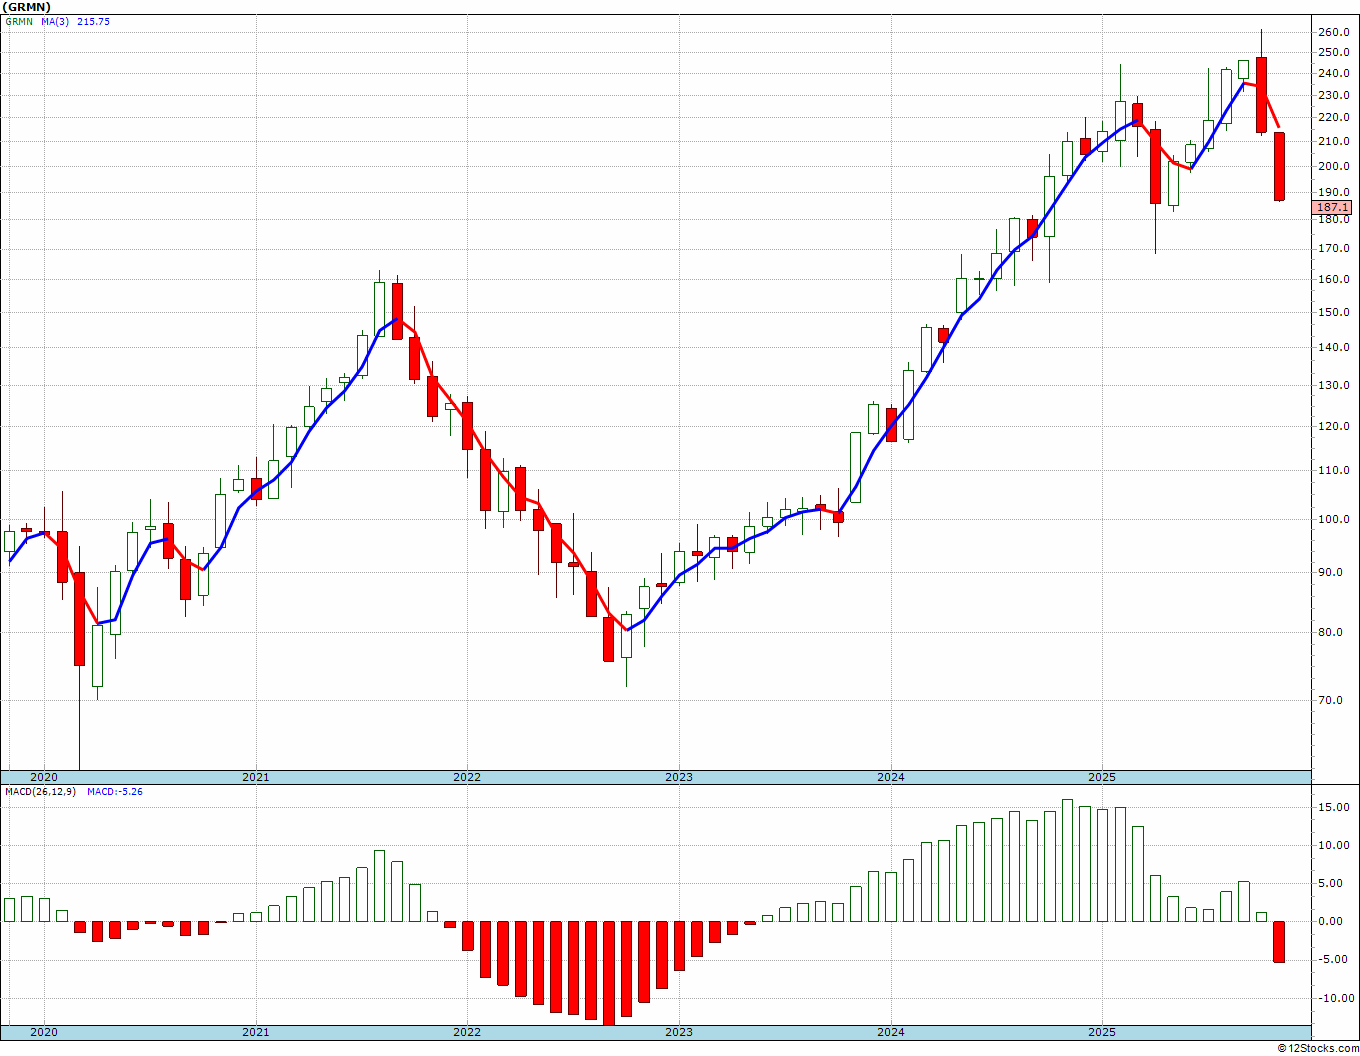
Task: Click the 187.1 current price tag
Action: click(x=1333, y=207)
